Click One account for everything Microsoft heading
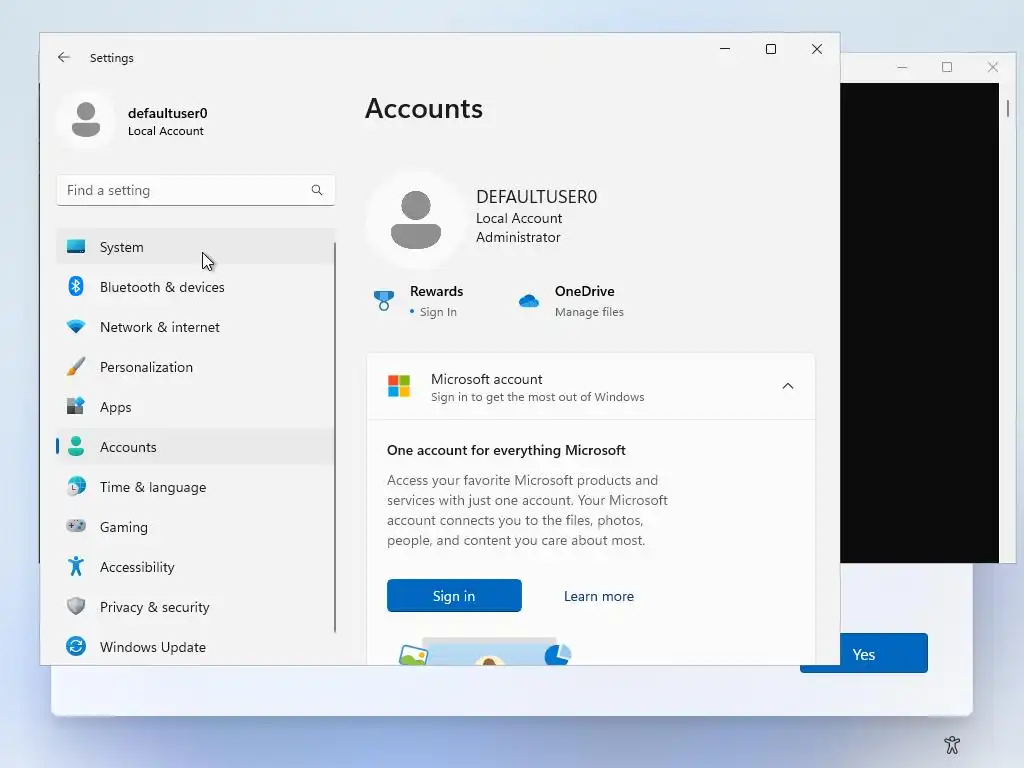The image size is (1024, 768). tap(506, 450)
